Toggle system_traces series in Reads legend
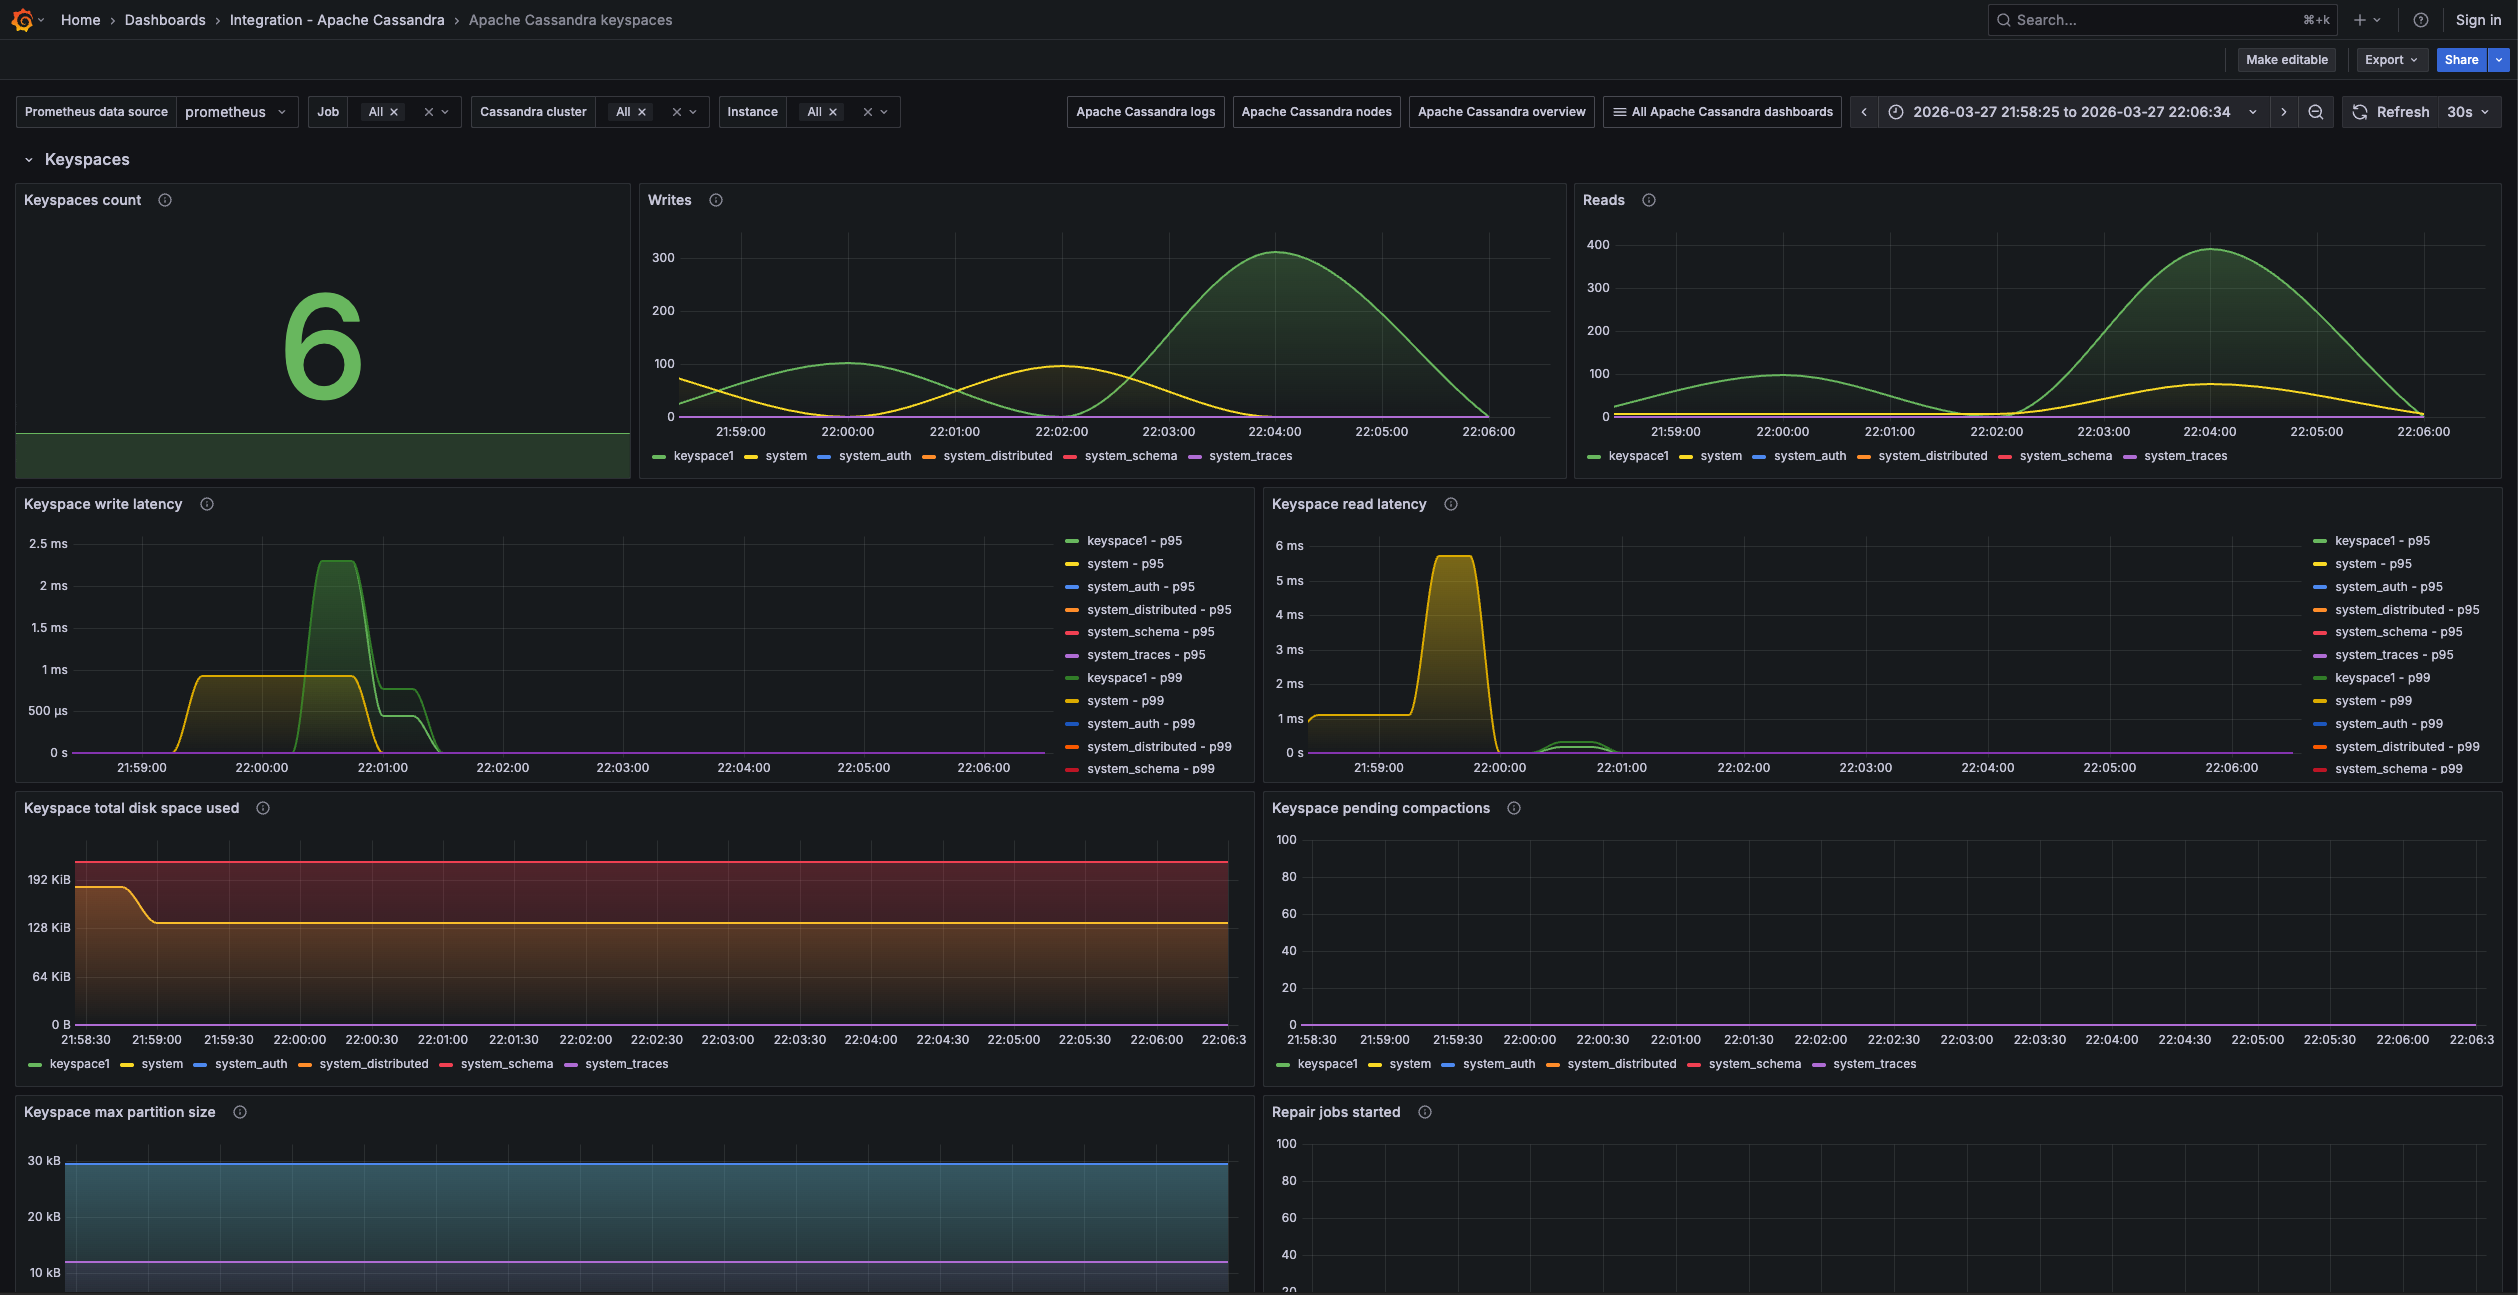The width and height of the screenshot is (2518, 1295). click(x=2185, y=456)
